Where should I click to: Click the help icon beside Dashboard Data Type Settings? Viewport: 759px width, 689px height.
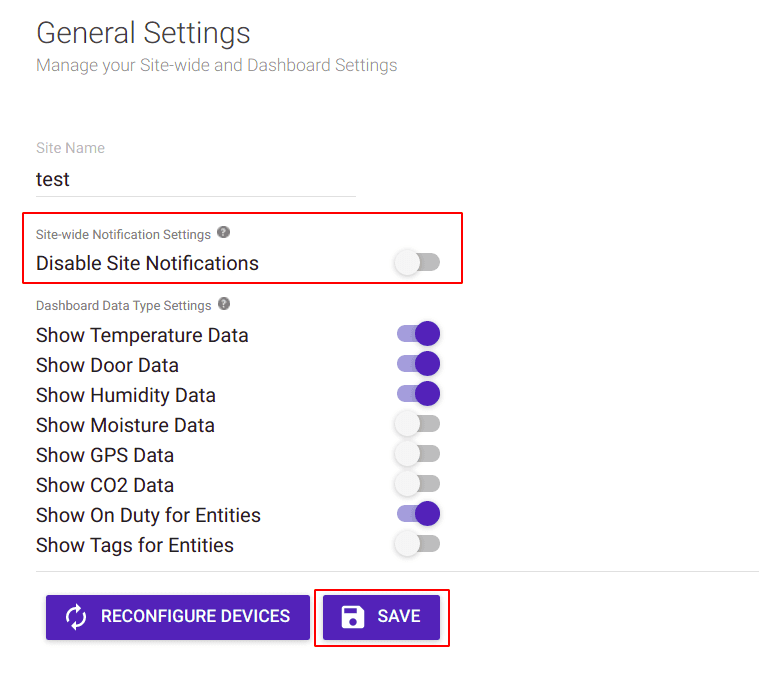pyautogui.click(x=224, y=304)
